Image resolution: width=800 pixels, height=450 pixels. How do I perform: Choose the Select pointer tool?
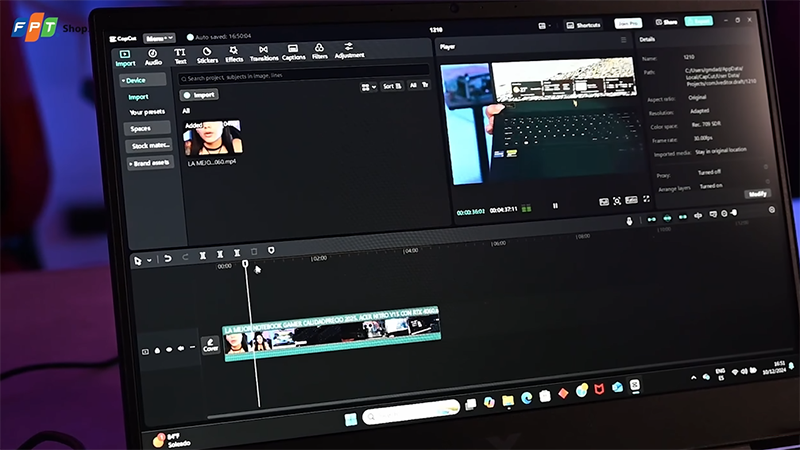coord(137,261)
